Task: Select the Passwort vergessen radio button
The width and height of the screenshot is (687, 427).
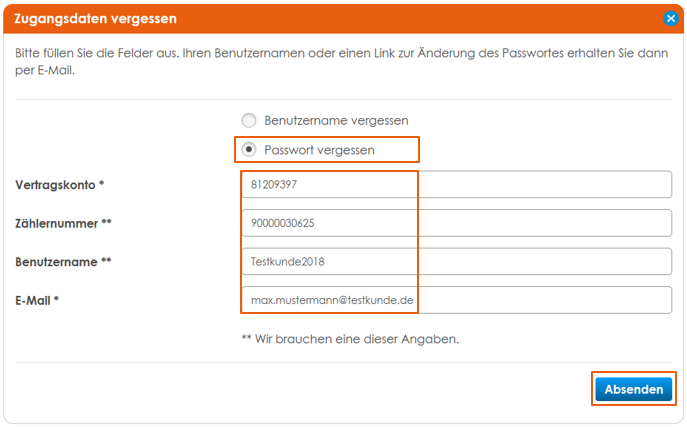Action: click(249, 150)
